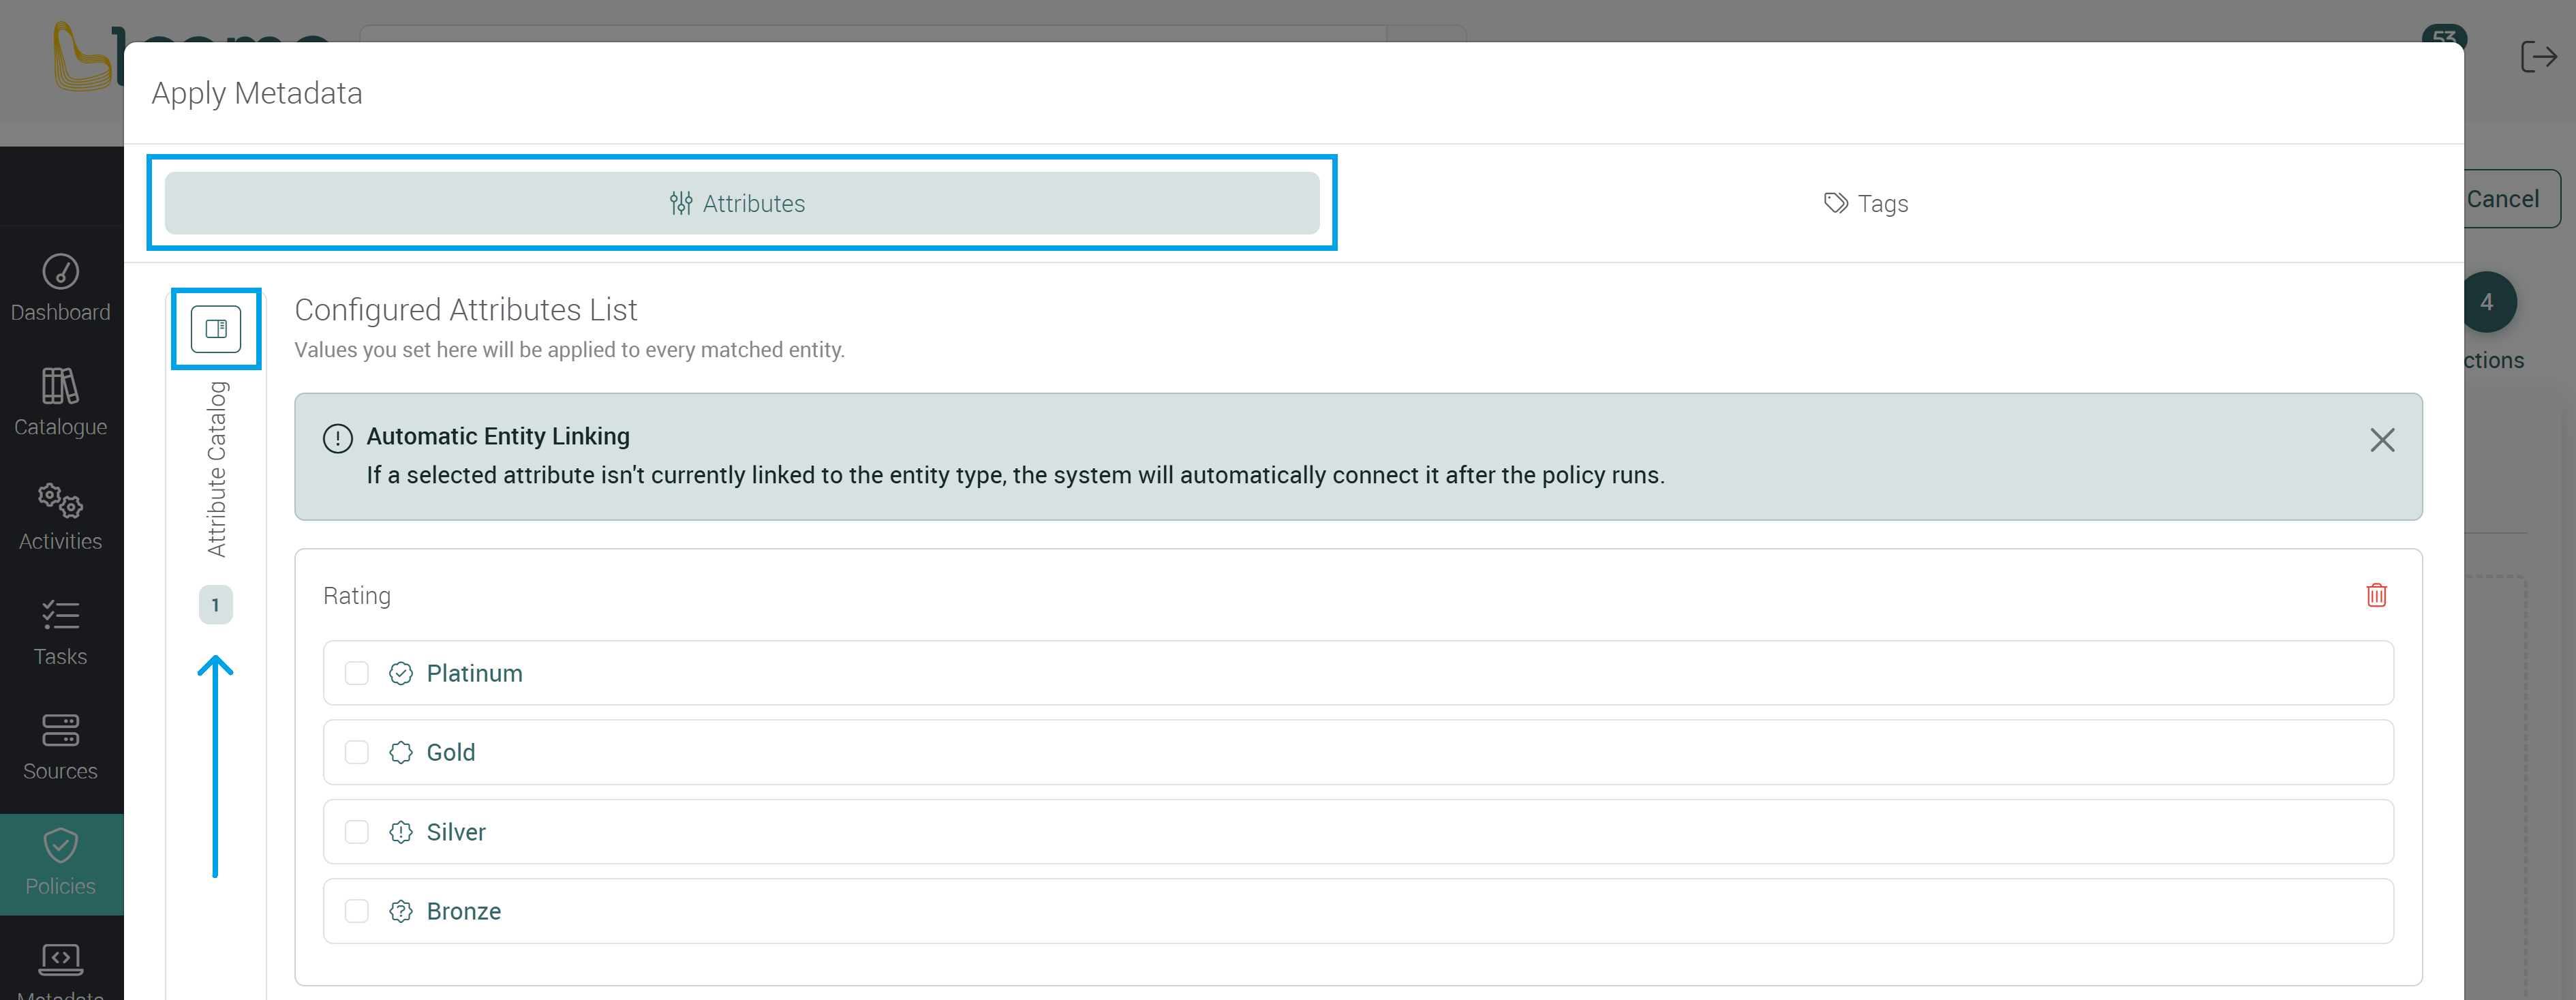Image resolution: width=2576 pixels, height=1000 pixels.
Task: Check the Gold rating checkbox
Action: coord(357,752)
